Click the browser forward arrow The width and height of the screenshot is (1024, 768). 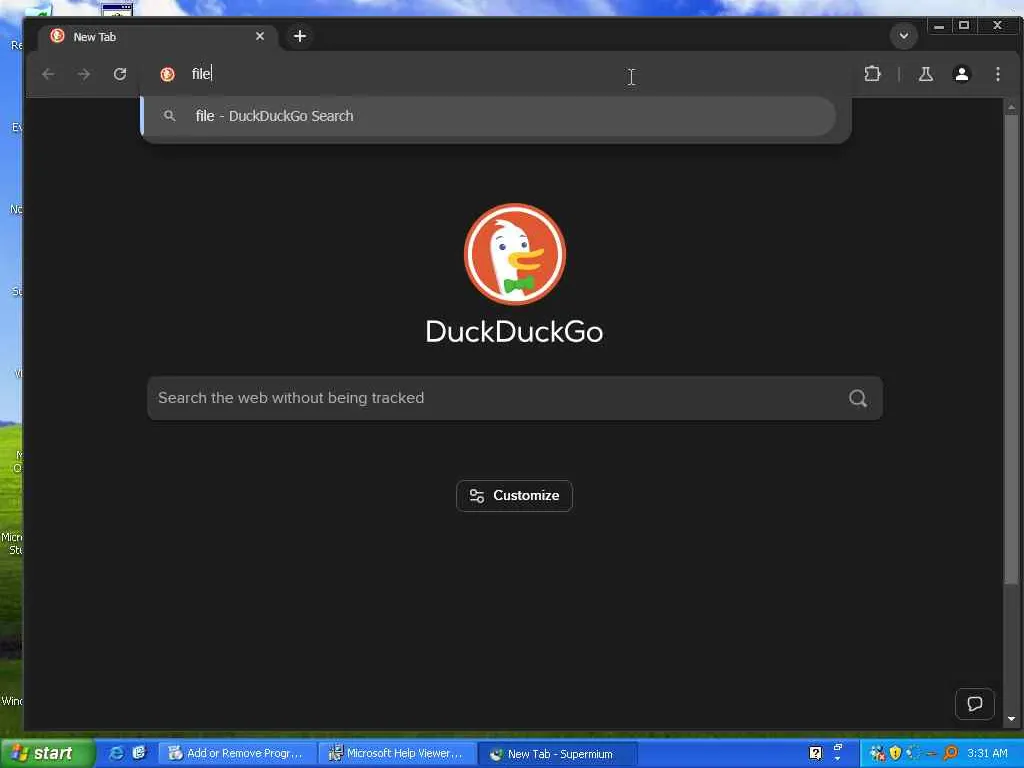click(x=84, y=74)
